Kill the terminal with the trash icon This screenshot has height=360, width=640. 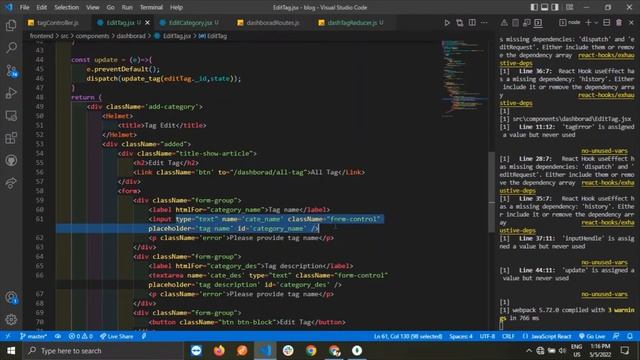(x=619, y=23)
